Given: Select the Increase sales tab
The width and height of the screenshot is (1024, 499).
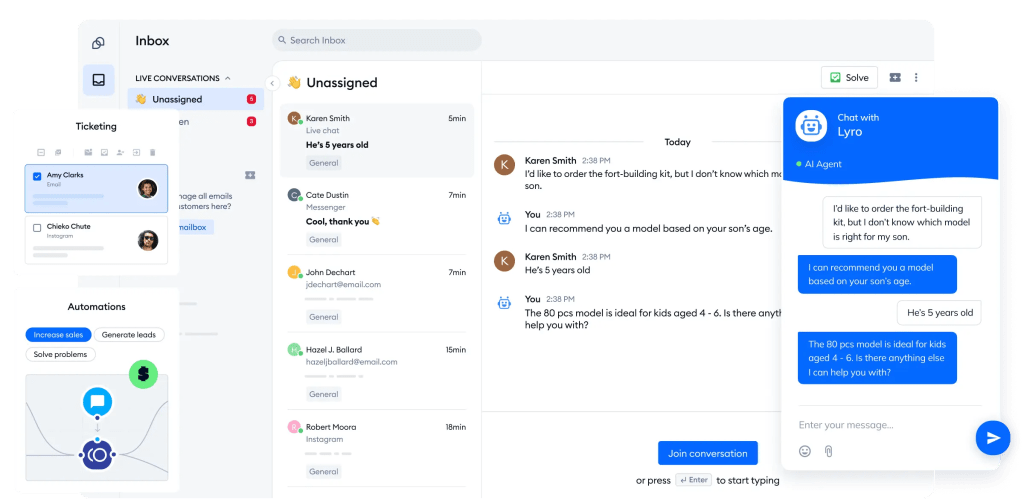Looking at the screenshot, I should [x=59, y=334].
